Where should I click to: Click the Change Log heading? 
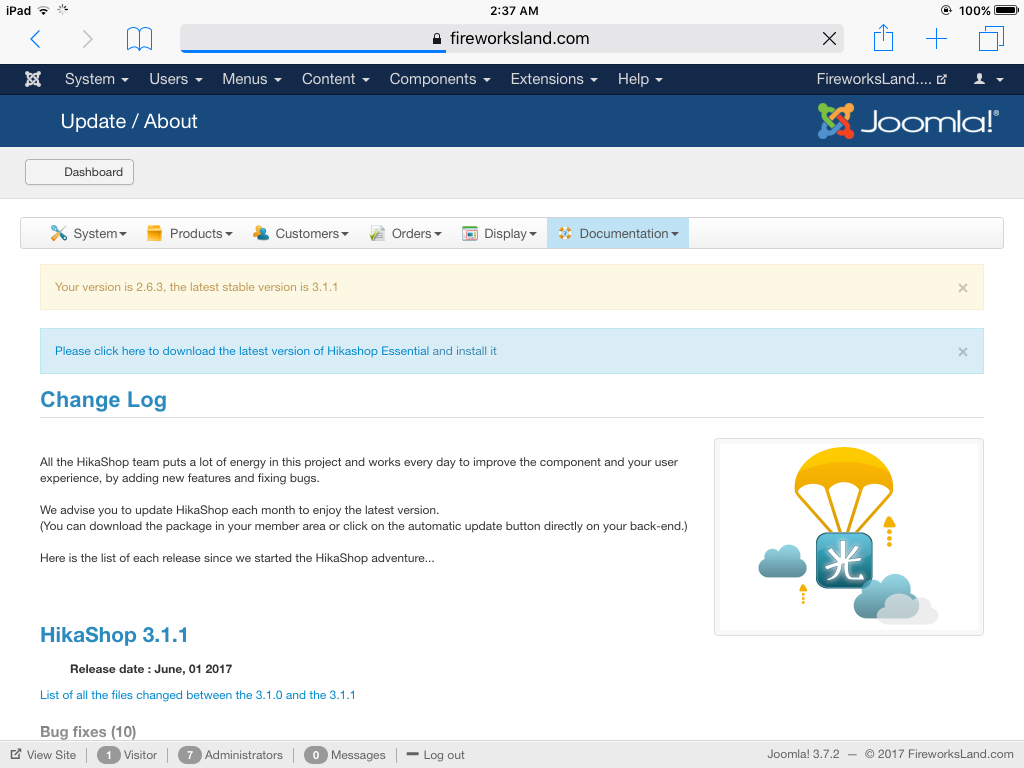[103, 400]
